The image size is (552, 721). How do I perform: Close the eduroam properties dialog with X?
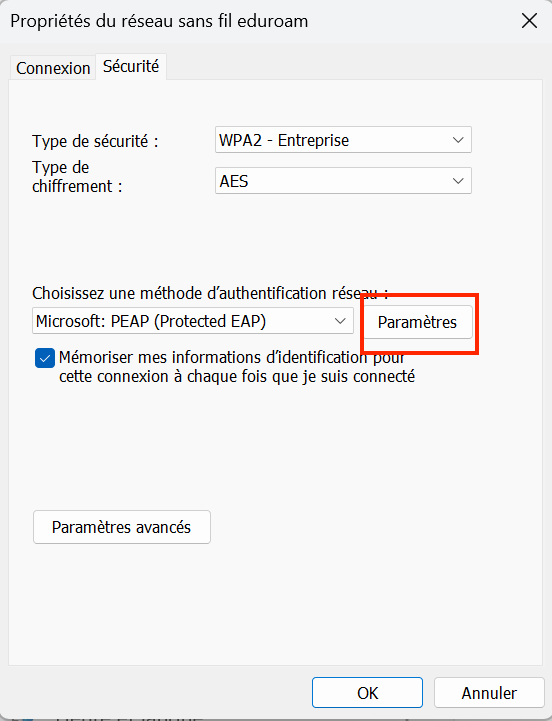coord(529,21)
